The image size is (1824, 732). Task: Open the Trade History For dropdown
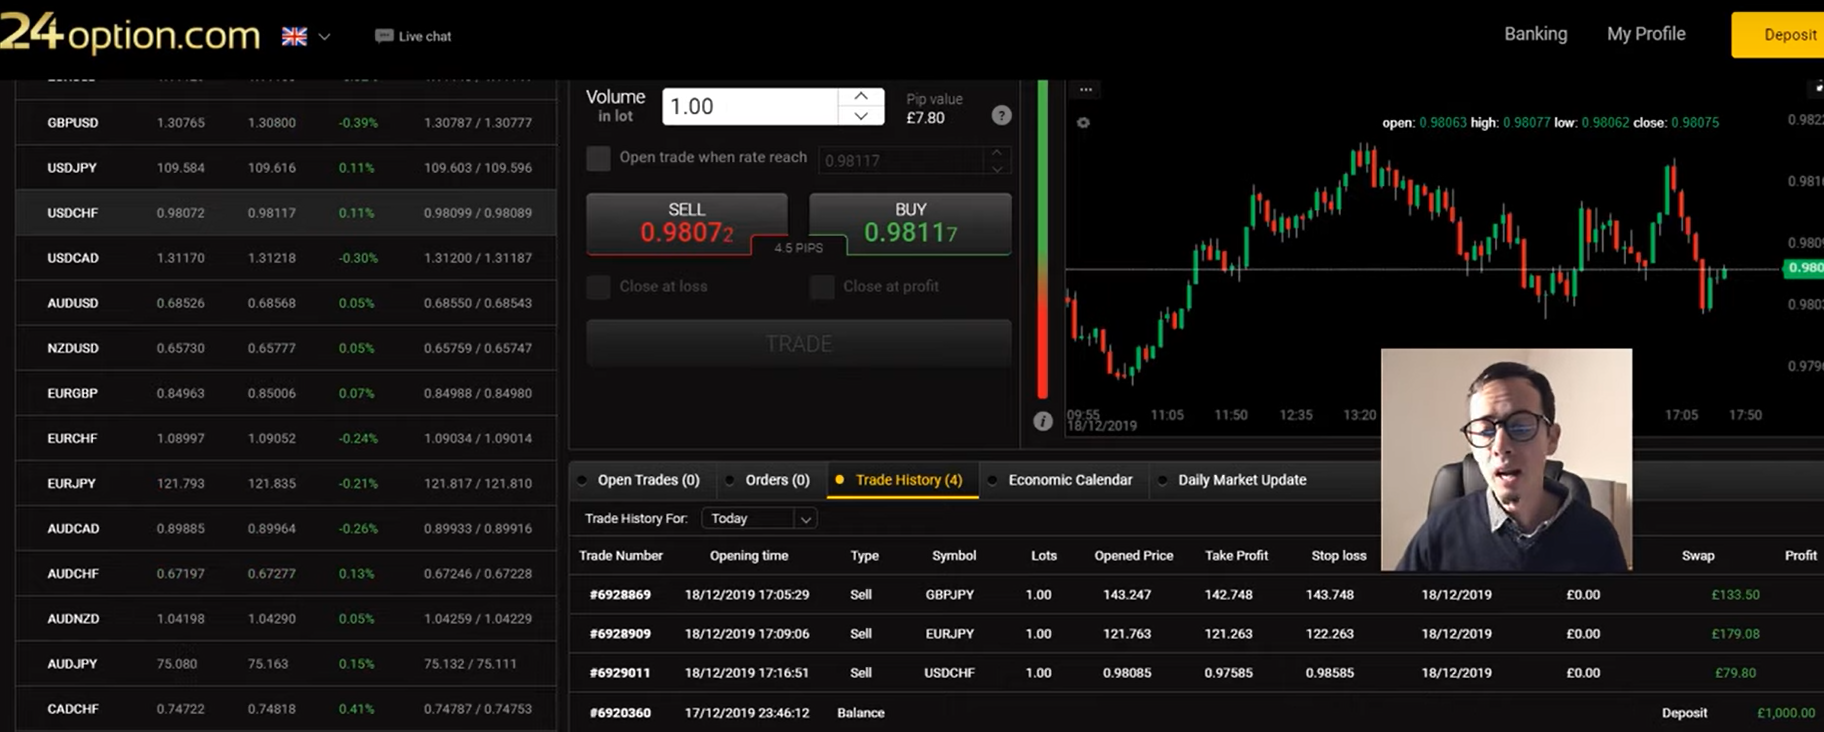759,518
